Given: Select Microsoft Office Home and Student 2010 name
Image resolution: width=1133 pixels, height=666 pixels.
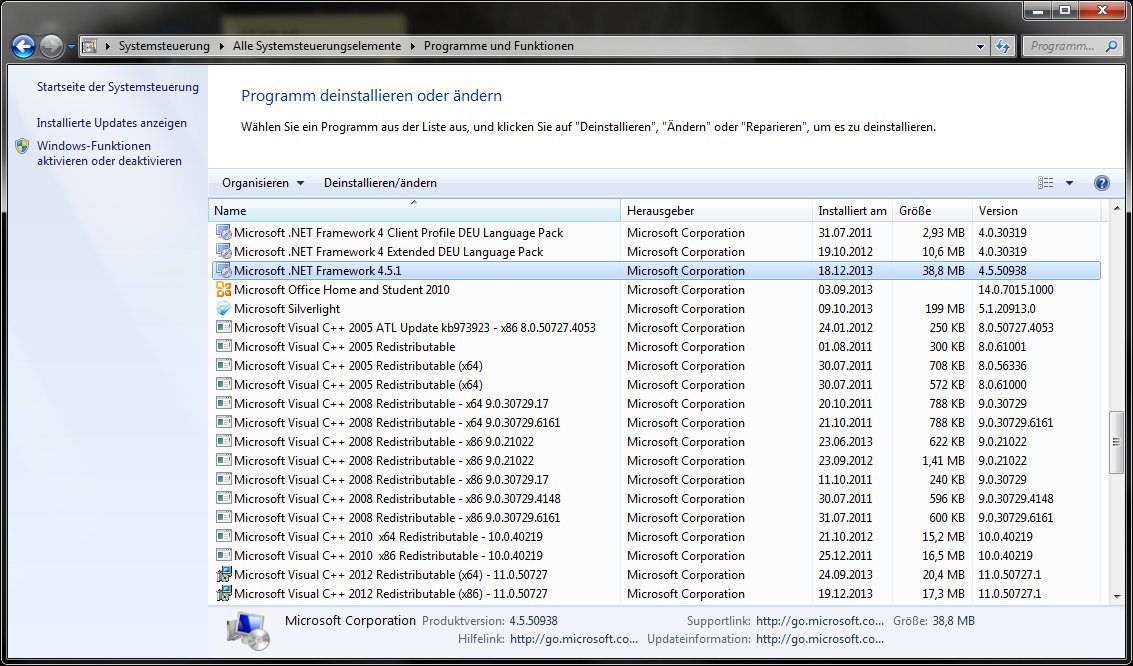Looking at the screenshot, I should pos(342,290).
